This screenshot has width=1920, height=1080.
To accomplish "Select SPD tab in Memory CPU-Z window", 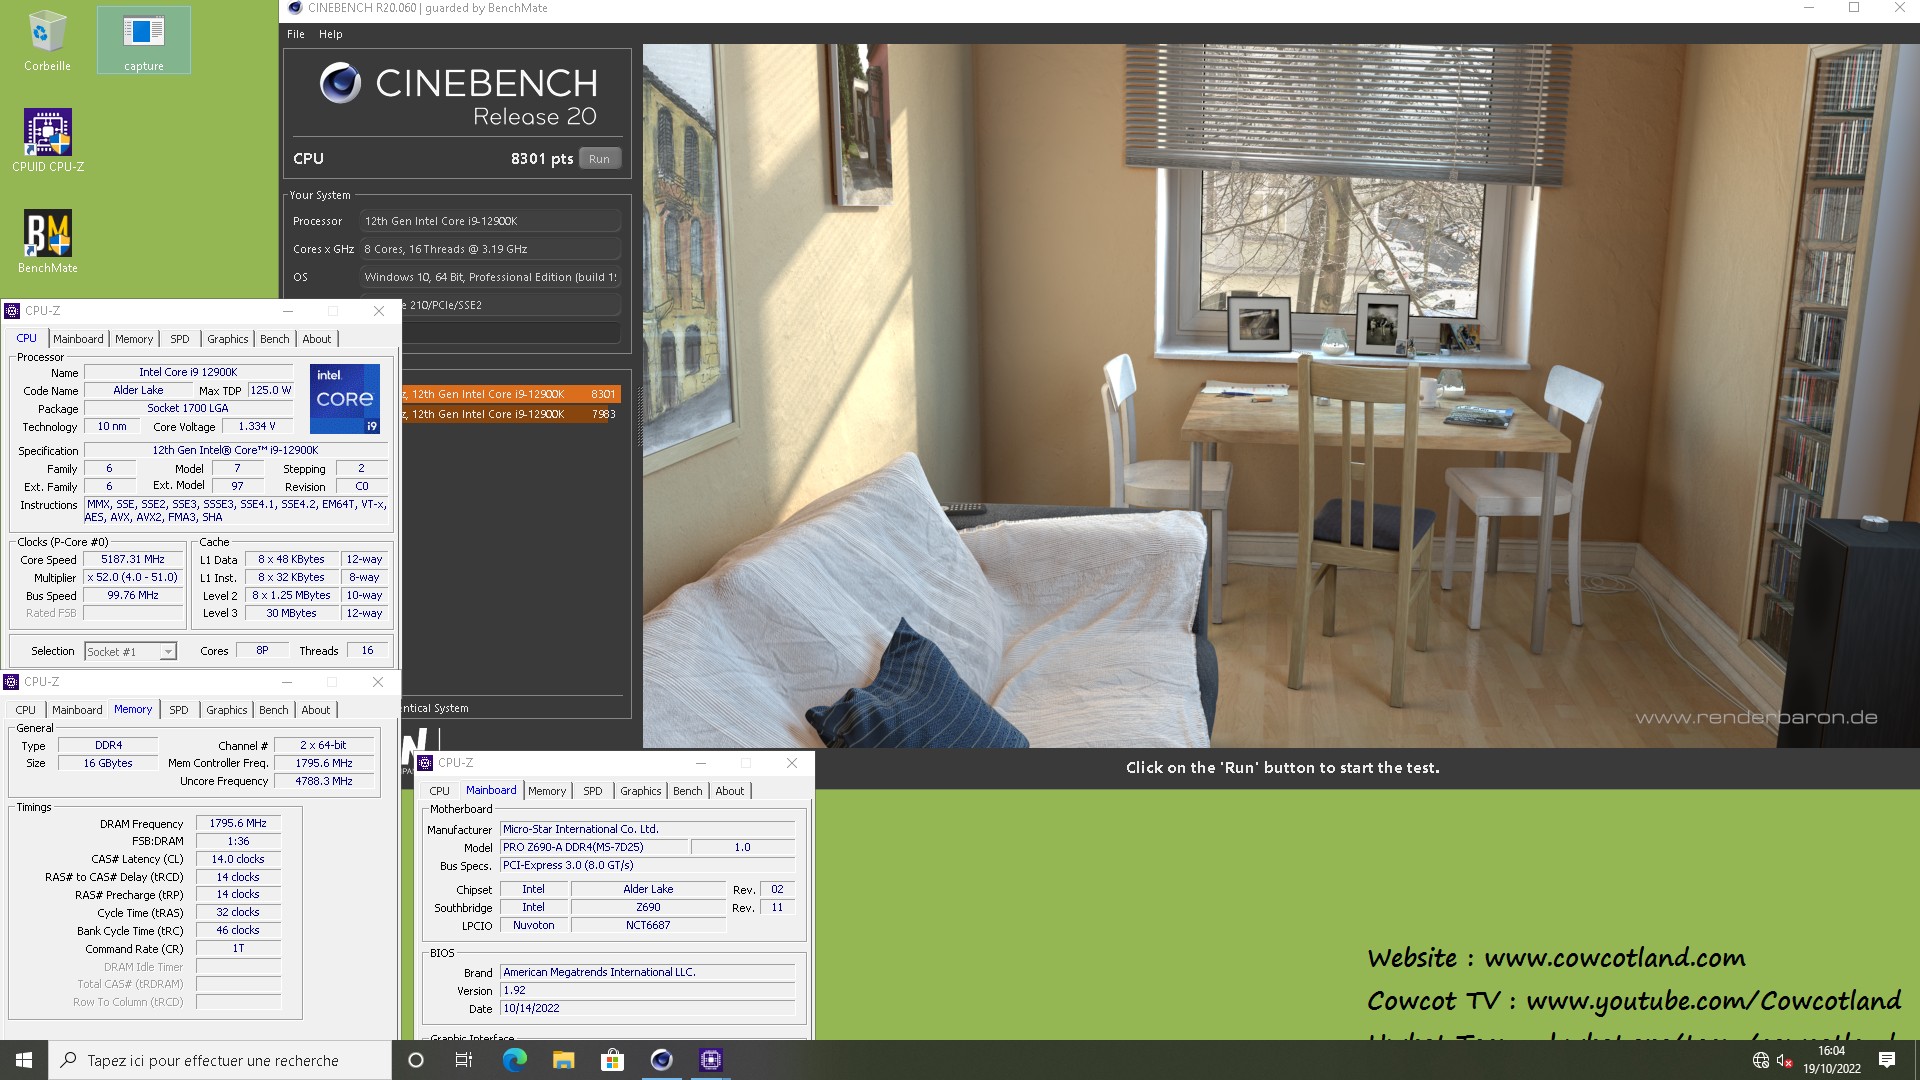I will 179,710.
